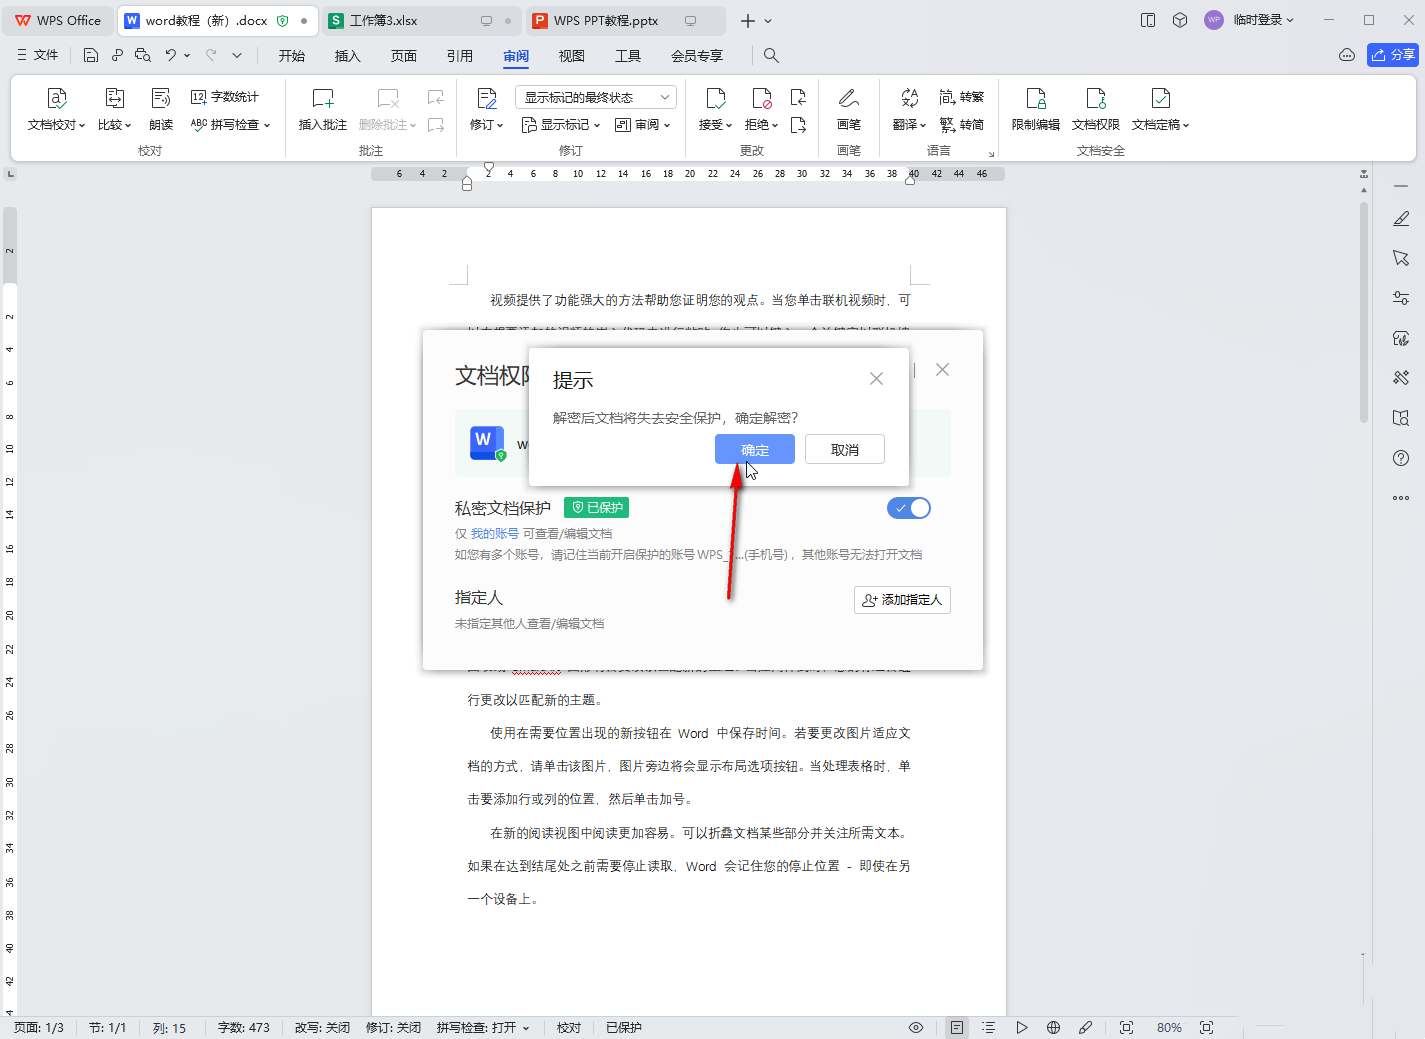Click the 我的账号 link
Screen dimensions: 1425x1039
pos(495,534)
